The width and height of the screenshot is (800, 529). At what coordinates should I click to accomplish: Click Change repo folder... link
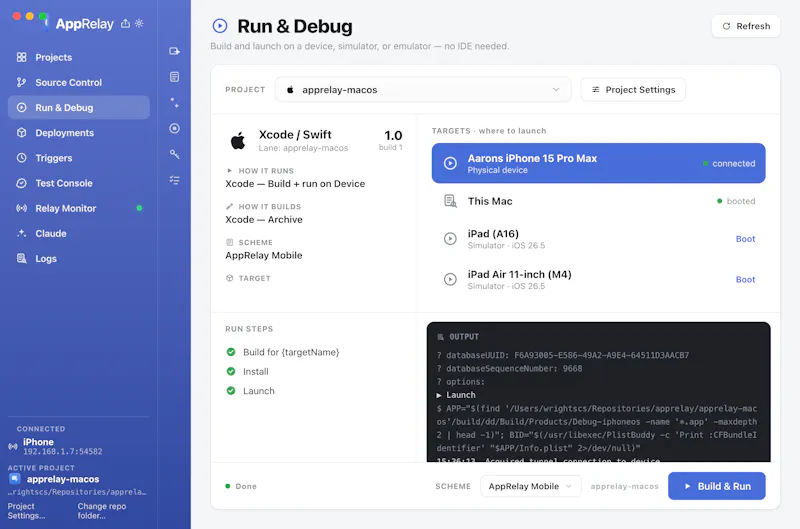click(x=102, y=511)
